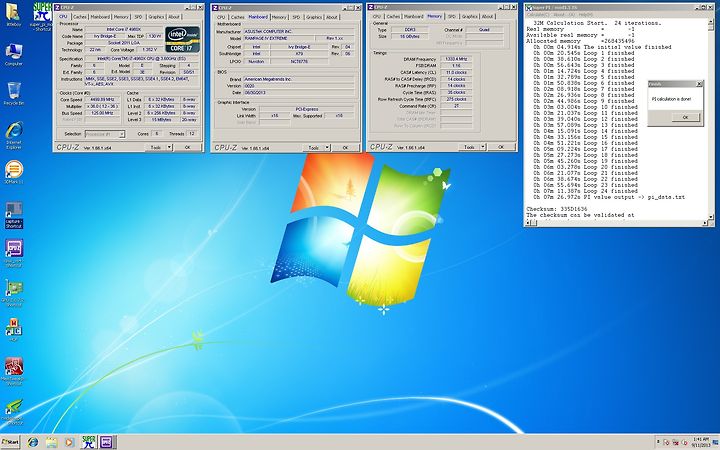Click the taskbar clock showing 1:41 AM
The height and width of the screenshot is (450, 720).
click(701, 442)
